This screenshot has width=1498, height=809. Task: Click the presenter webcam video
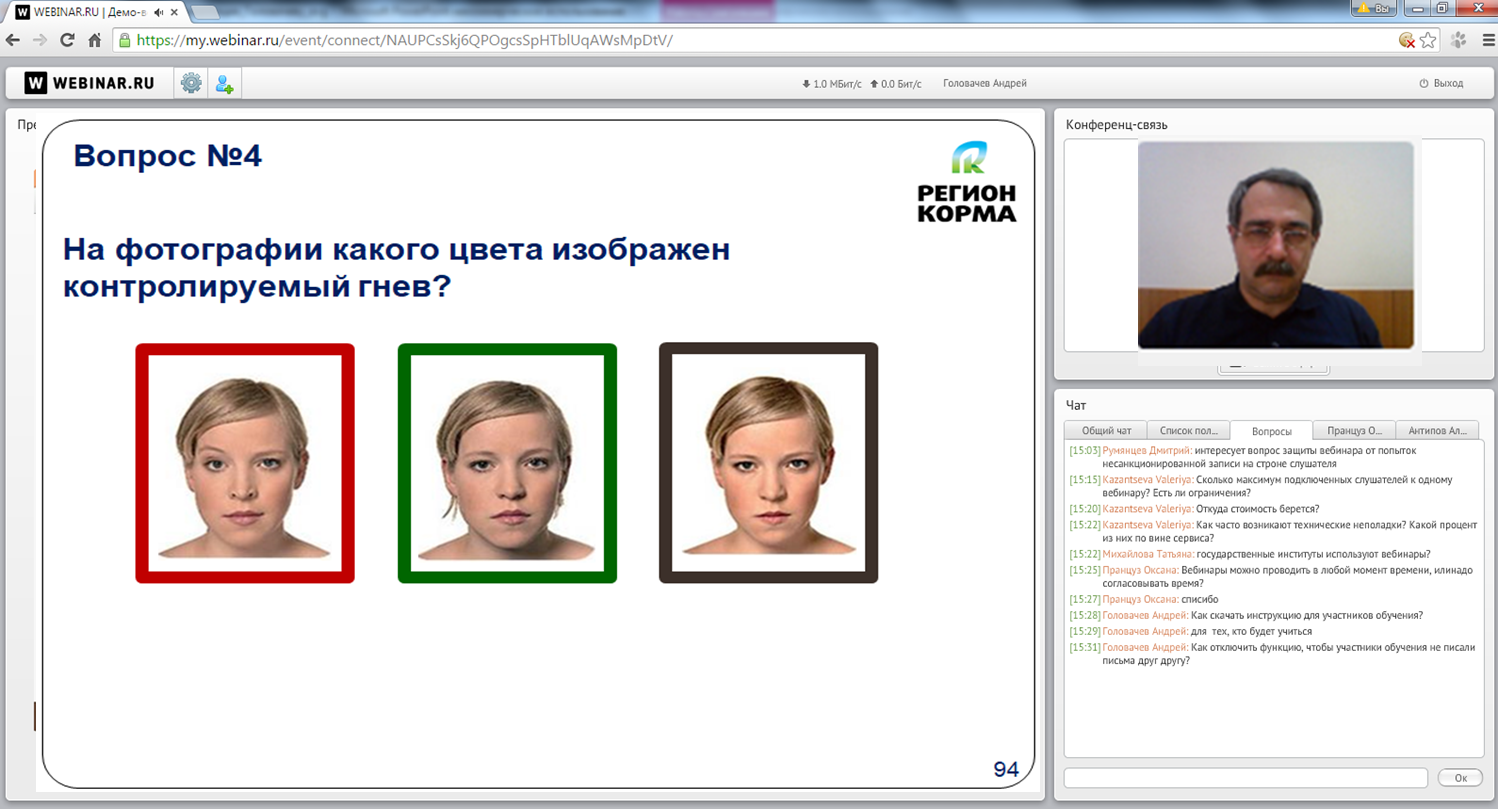pyautogui.click(x=1275, y=245)
